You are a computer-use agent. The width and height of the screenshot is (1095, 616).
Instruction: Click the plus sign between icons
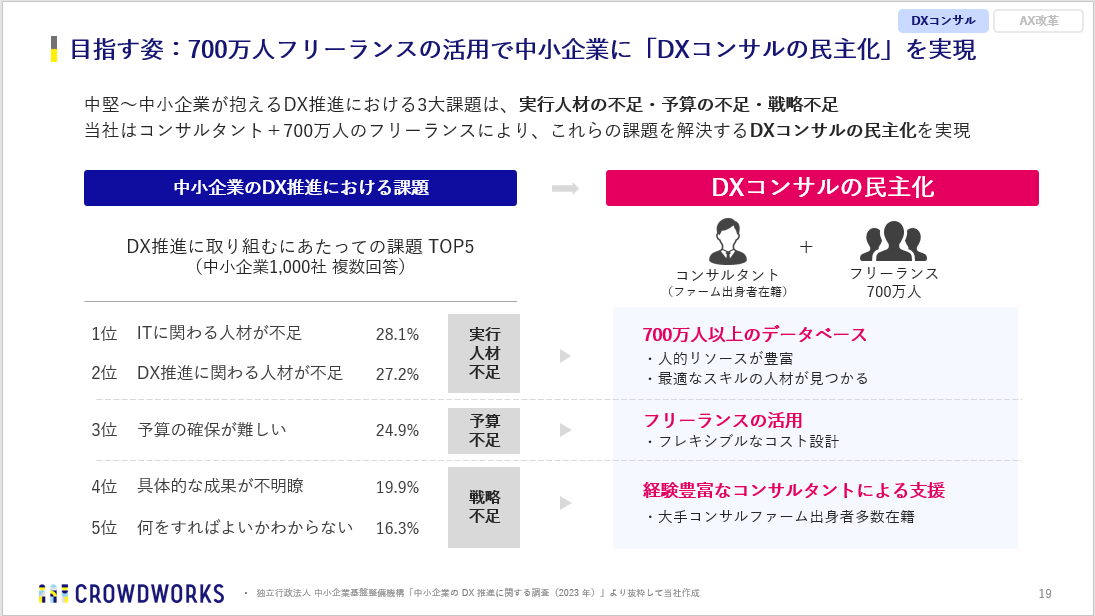click(806, 246)
